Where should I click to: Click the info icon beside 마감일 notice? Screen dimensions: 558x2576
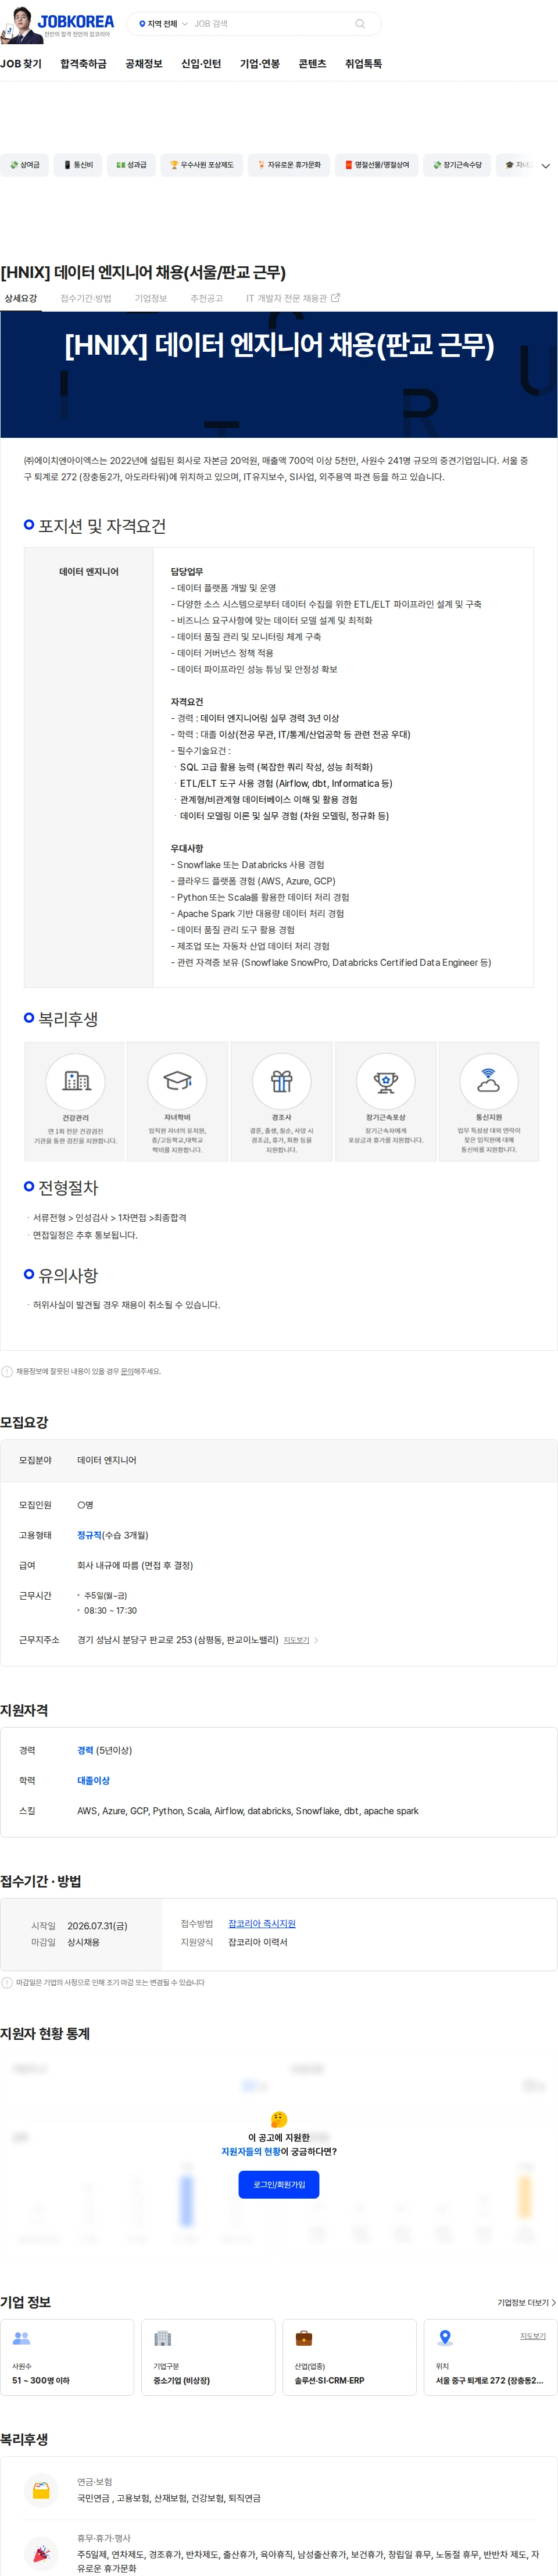[x=7, y=1983]
